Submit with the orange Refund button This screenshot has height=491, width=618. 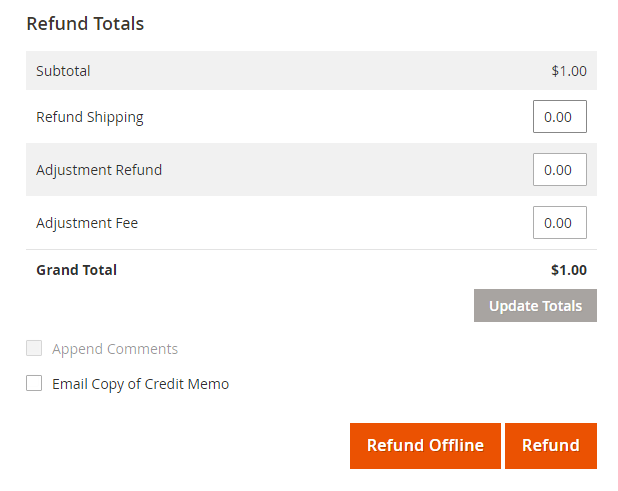coord(550,446)
